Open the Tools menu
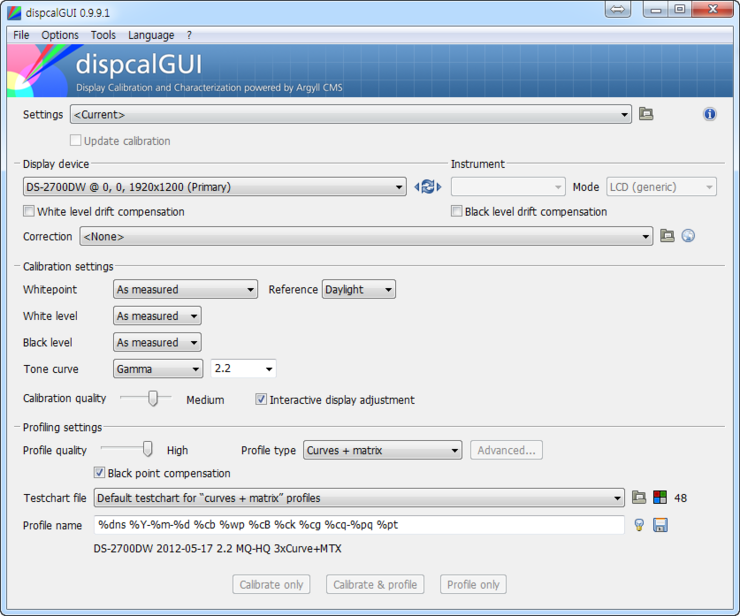740x616 pixels. click(103, 35)
